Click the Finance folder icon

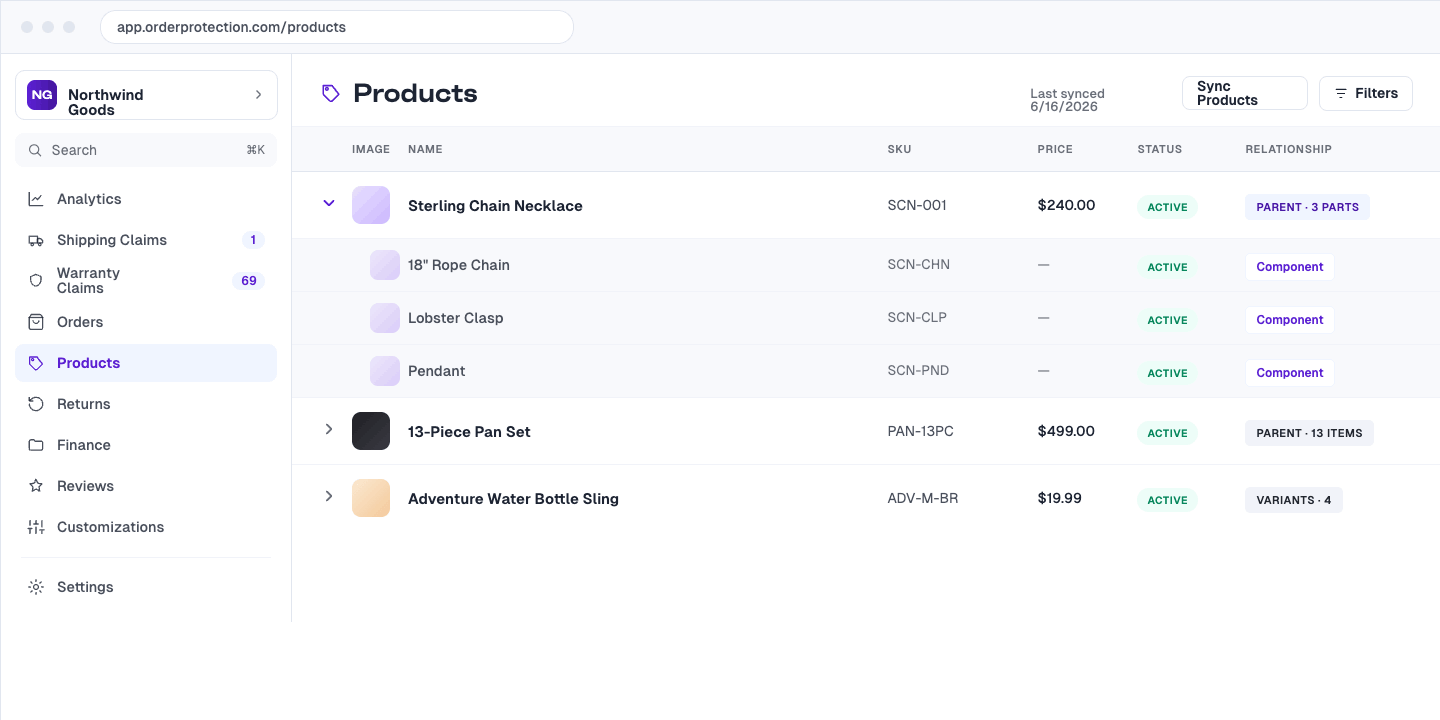(x=36, y=445)
